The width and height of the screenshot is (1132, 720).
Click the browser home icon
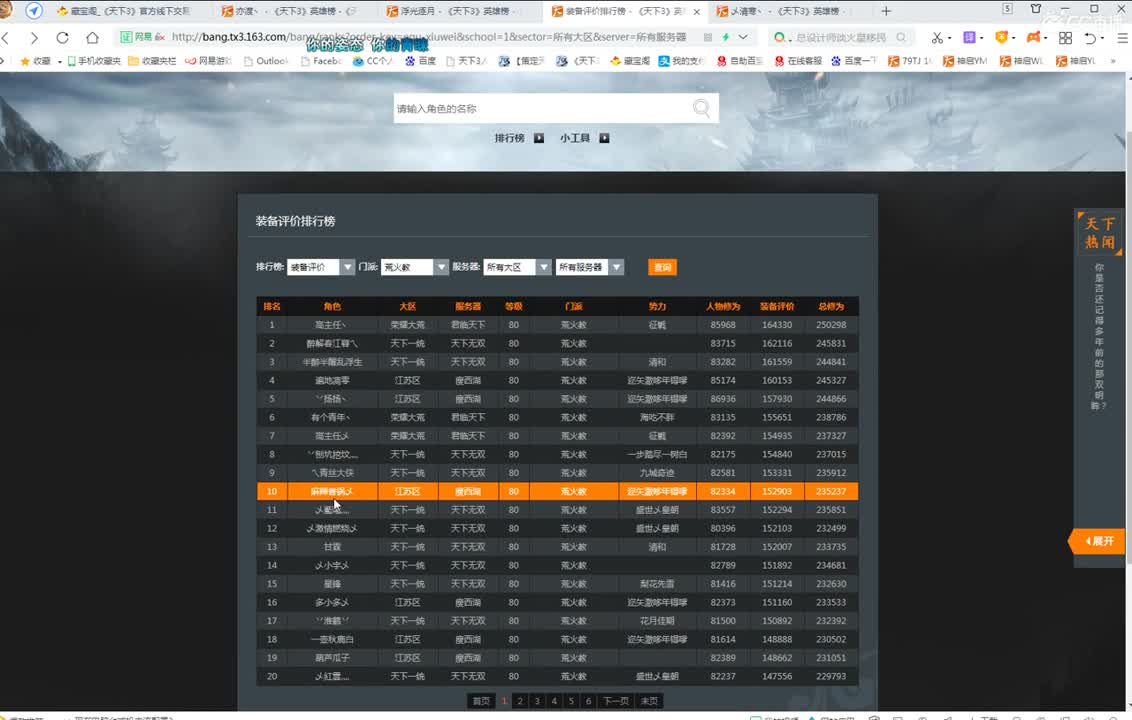[x=92, y=38]
